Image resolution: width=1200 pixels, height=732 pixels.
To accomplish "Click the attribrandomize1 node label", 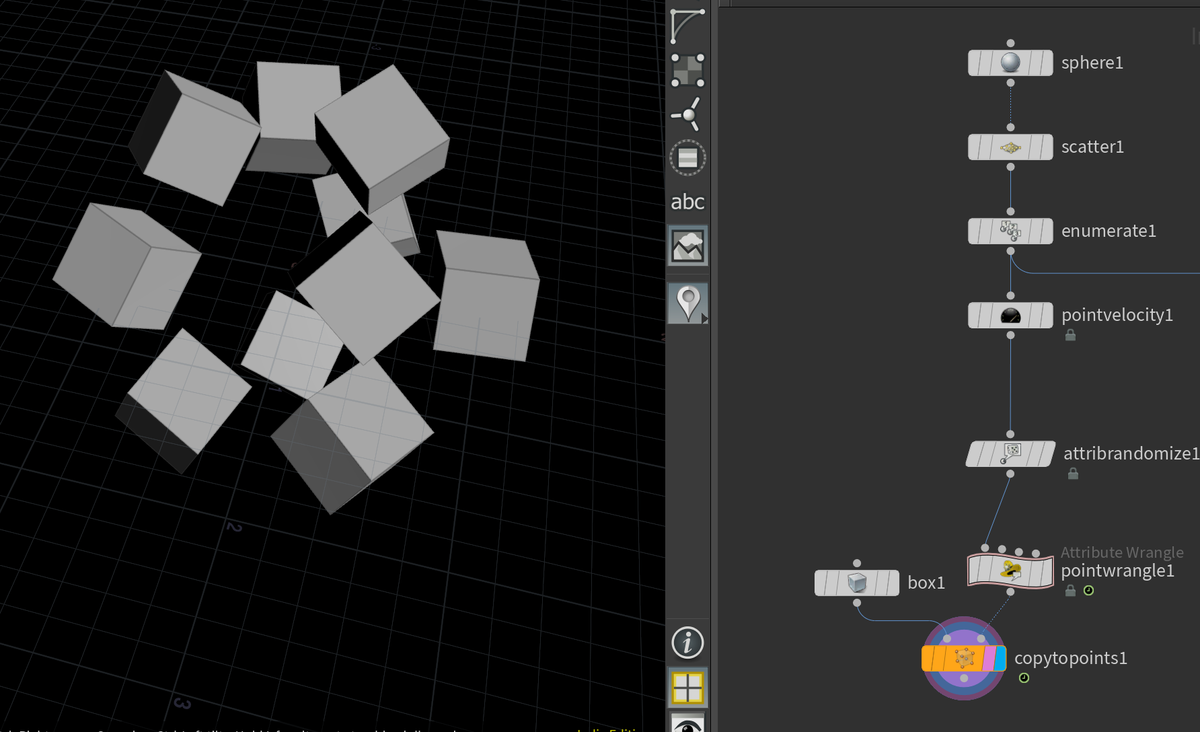I will coord(1131,453).
